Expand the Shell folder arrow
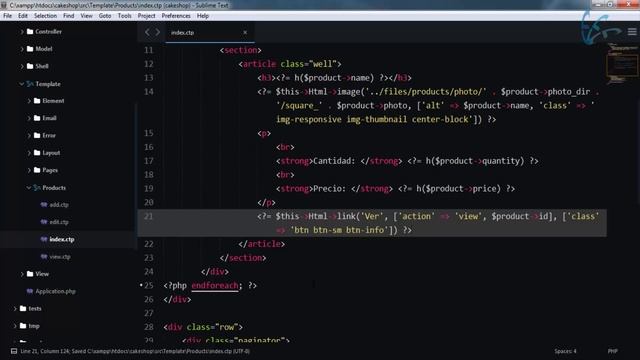Screen dimensions: 640x360 [x=22, y=66]
